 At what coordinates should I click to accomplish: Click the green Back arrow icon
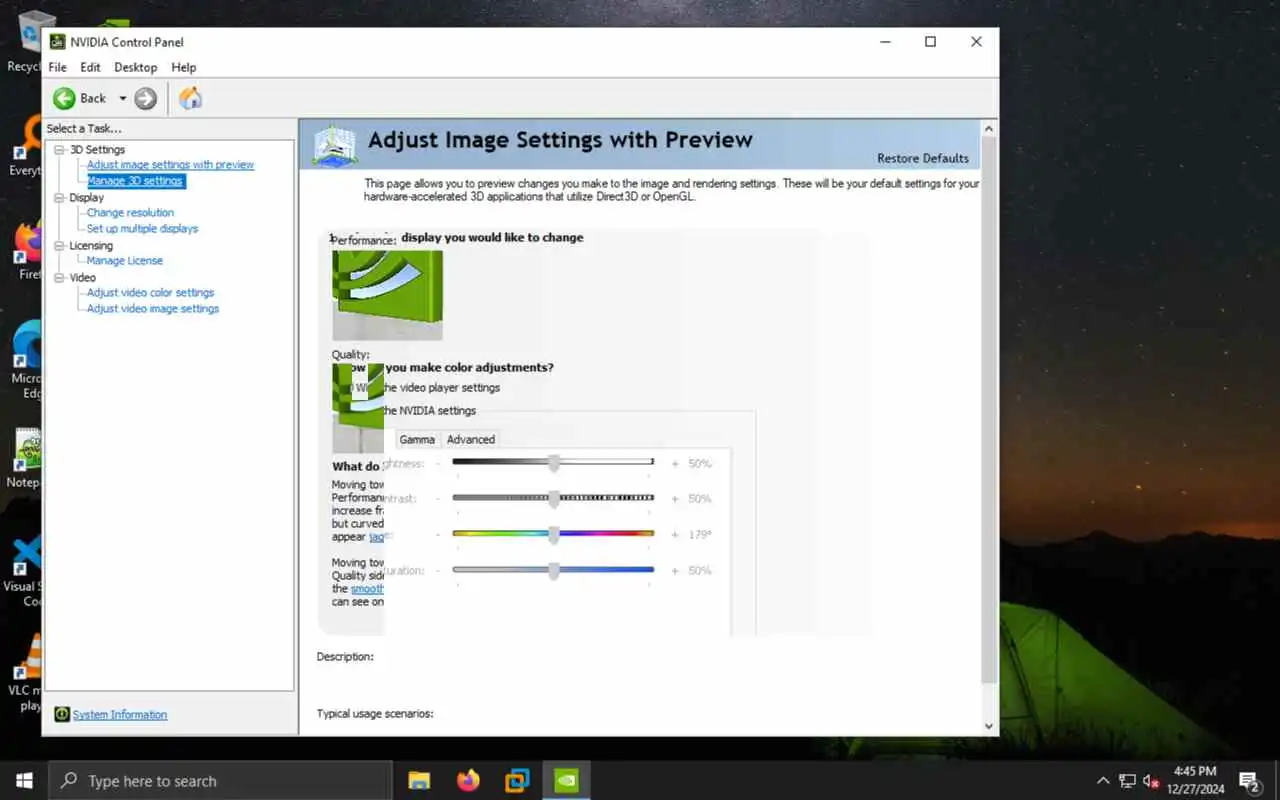coord(64,98)
